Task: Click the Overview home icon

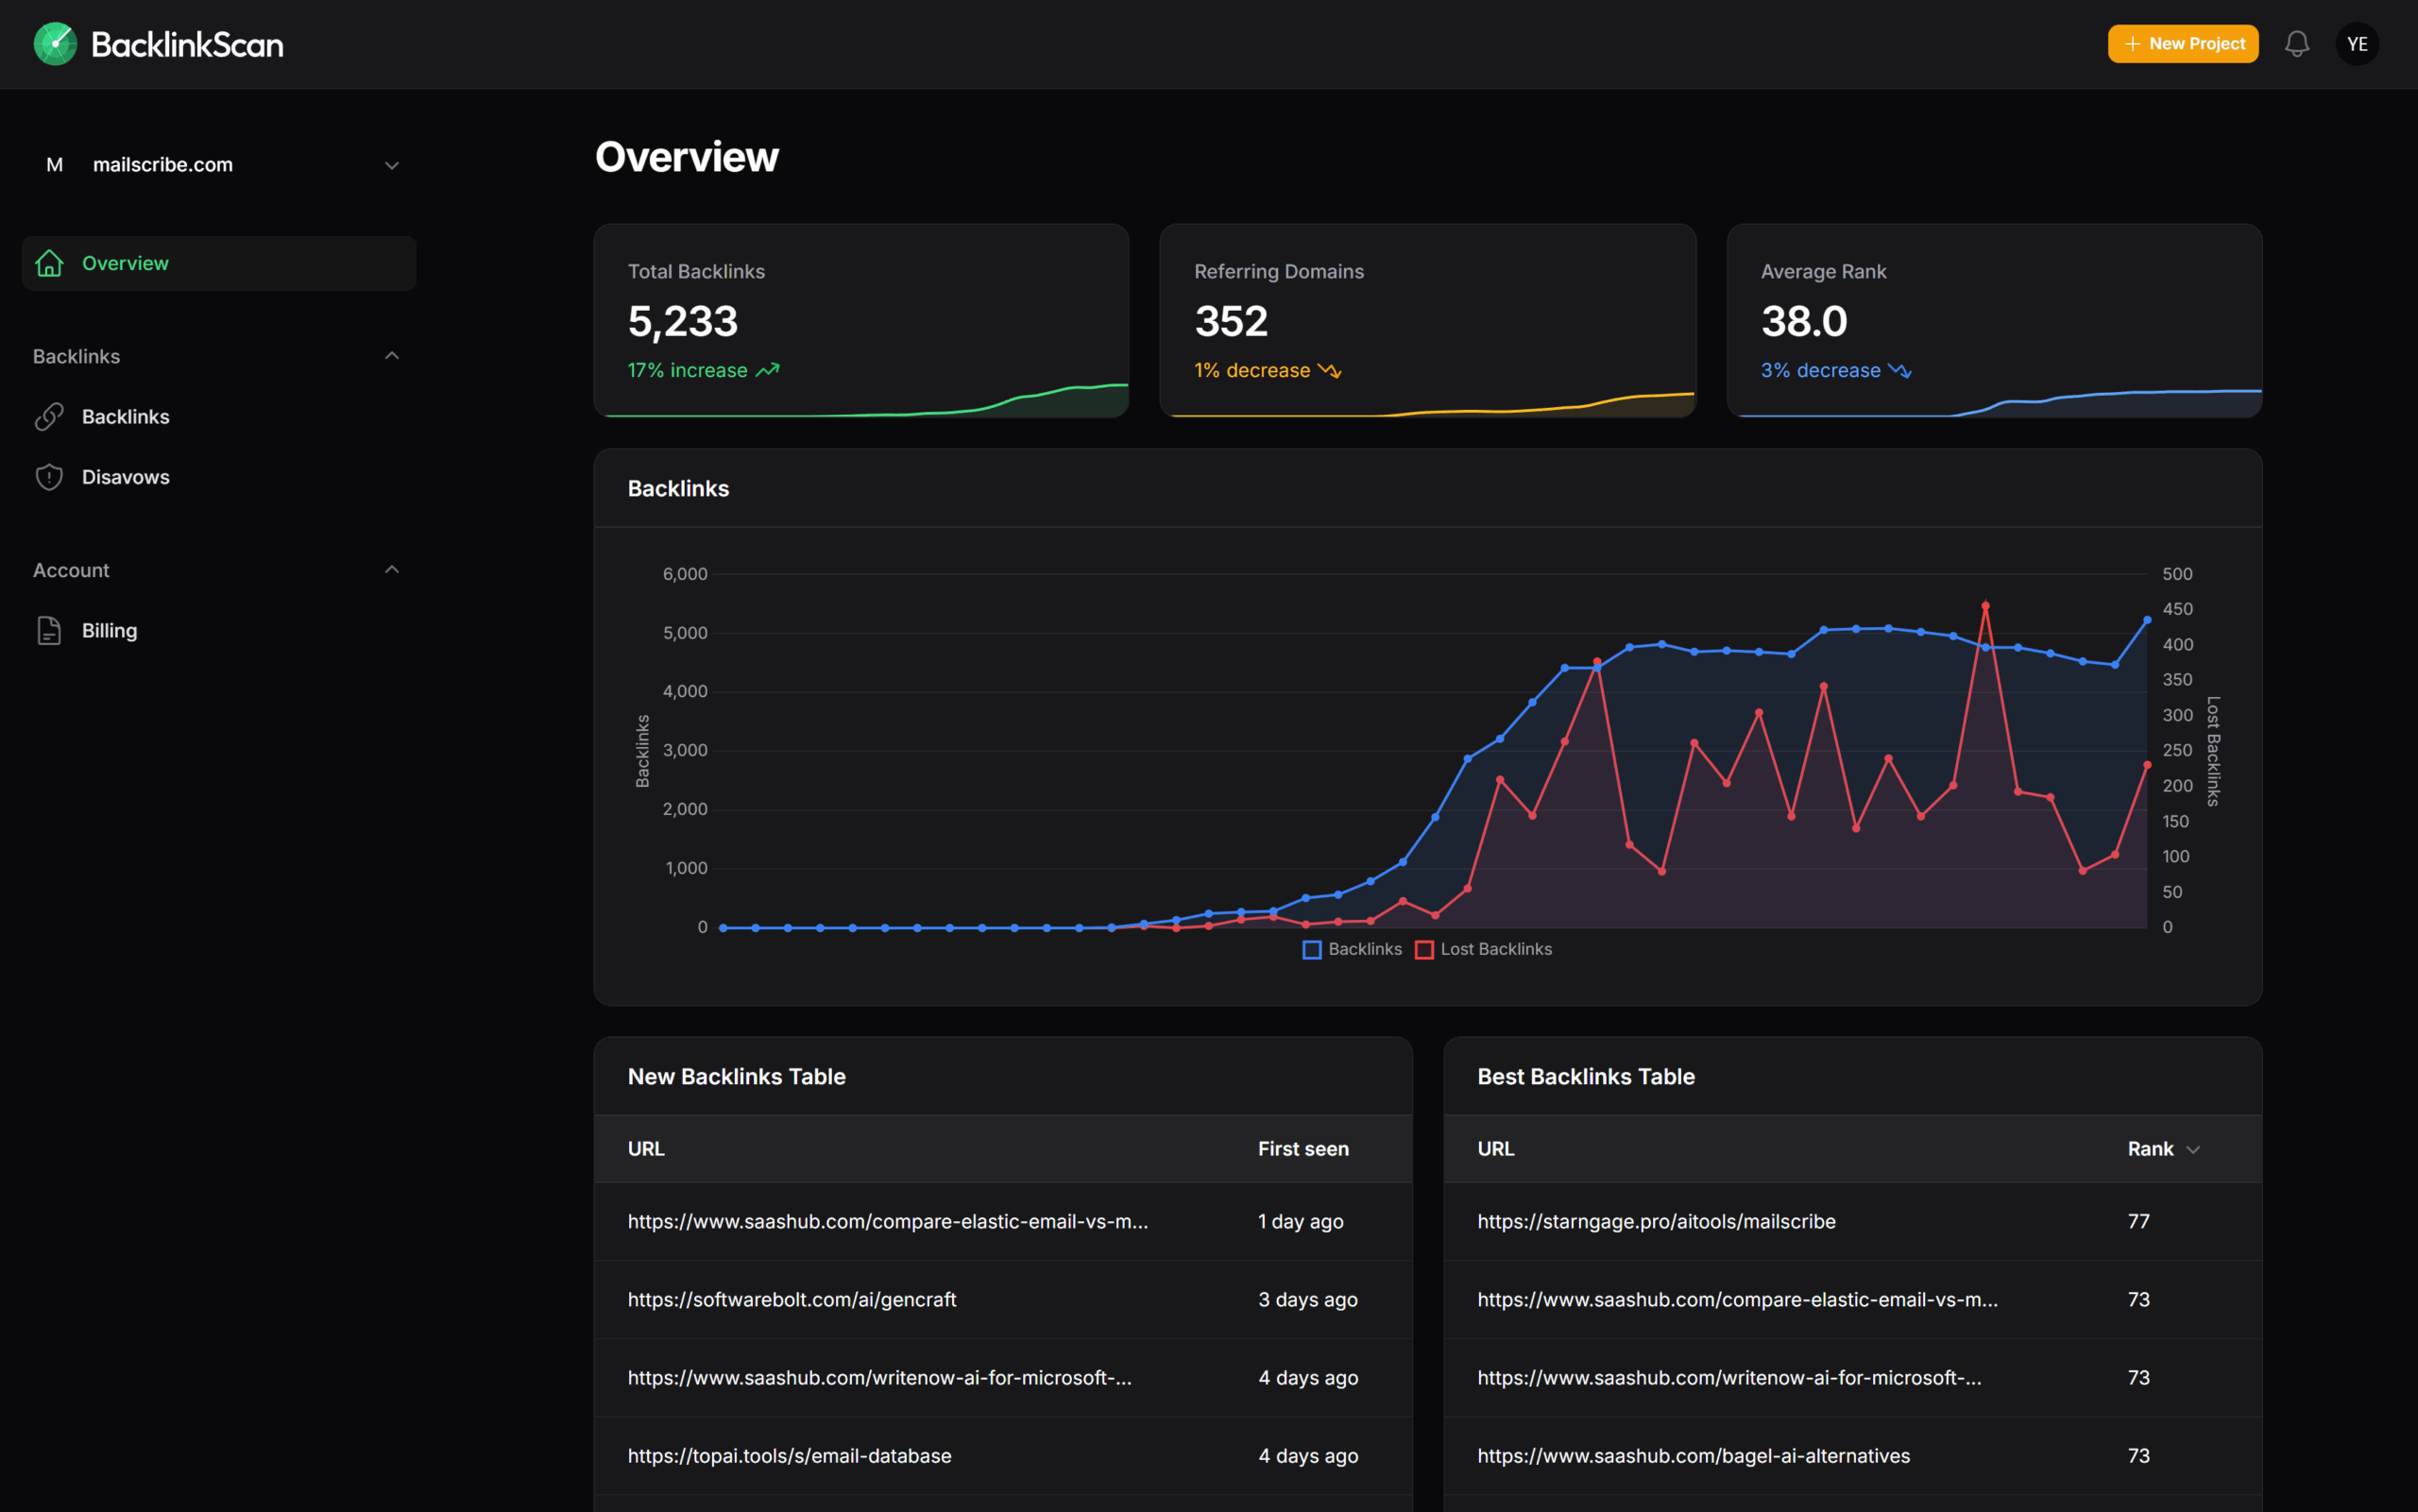Action: [49, 263]
